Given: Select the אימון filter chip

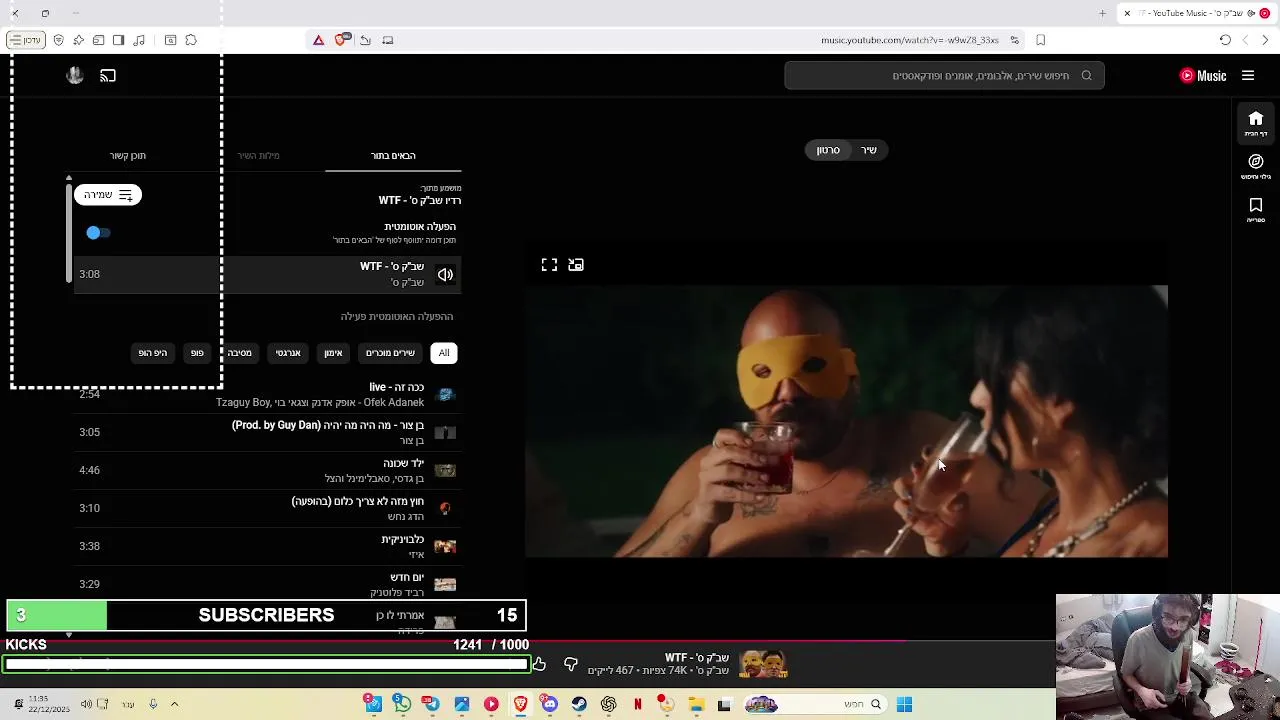Looking at the screenshot, I should 333,353.
